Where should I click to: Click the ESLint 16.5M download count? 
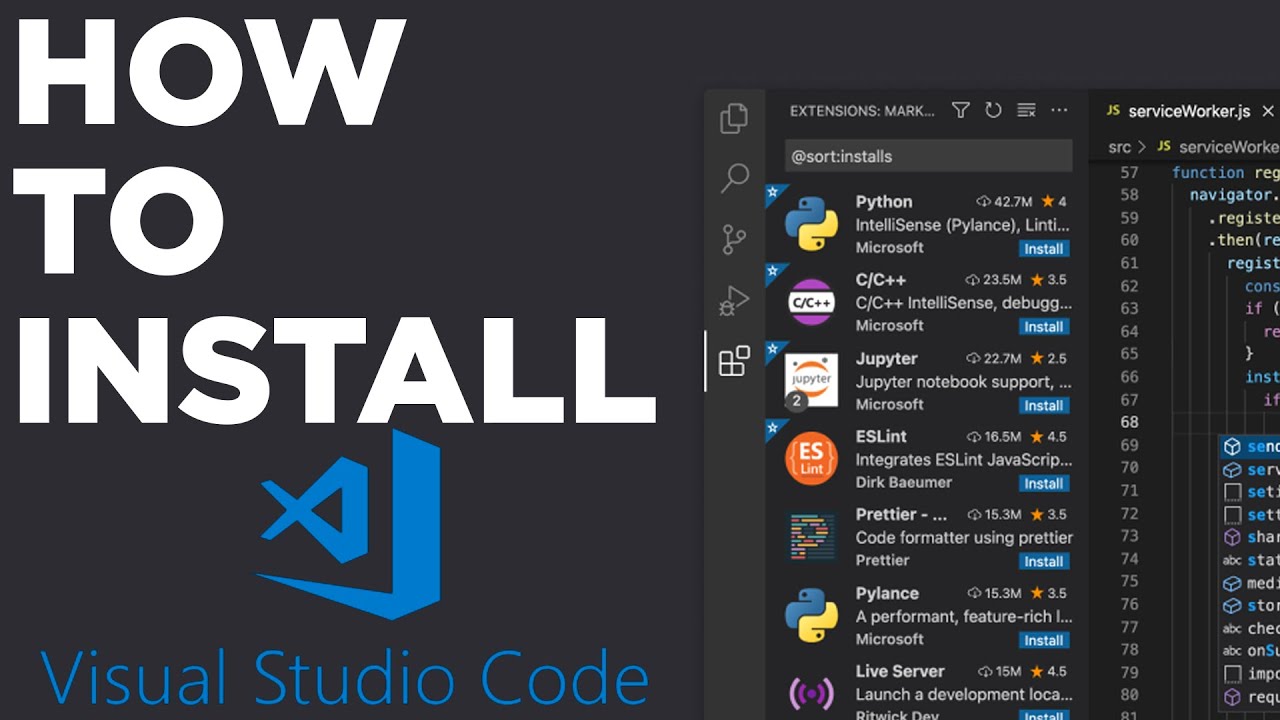[994, 437]
